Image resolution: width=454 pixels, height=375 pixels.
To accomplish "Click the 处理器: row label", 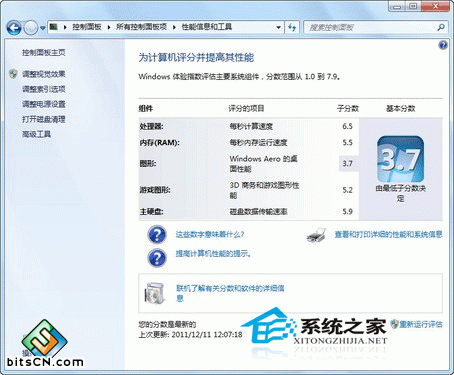I will pos(151,126).
